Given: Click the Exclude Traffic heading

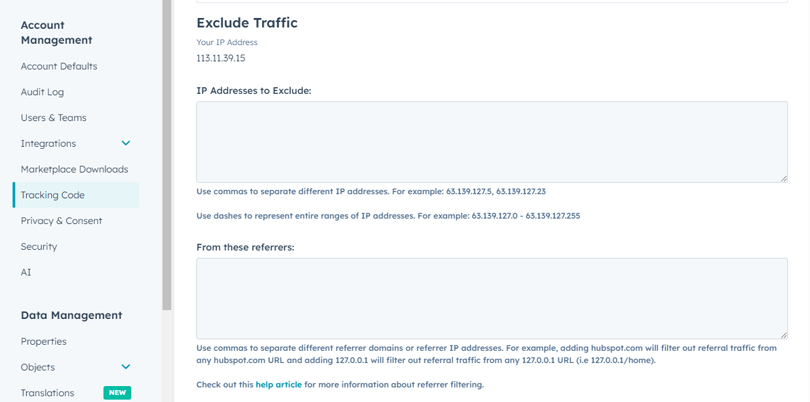Looking at the screenshot, I should [x=247, y=23].
